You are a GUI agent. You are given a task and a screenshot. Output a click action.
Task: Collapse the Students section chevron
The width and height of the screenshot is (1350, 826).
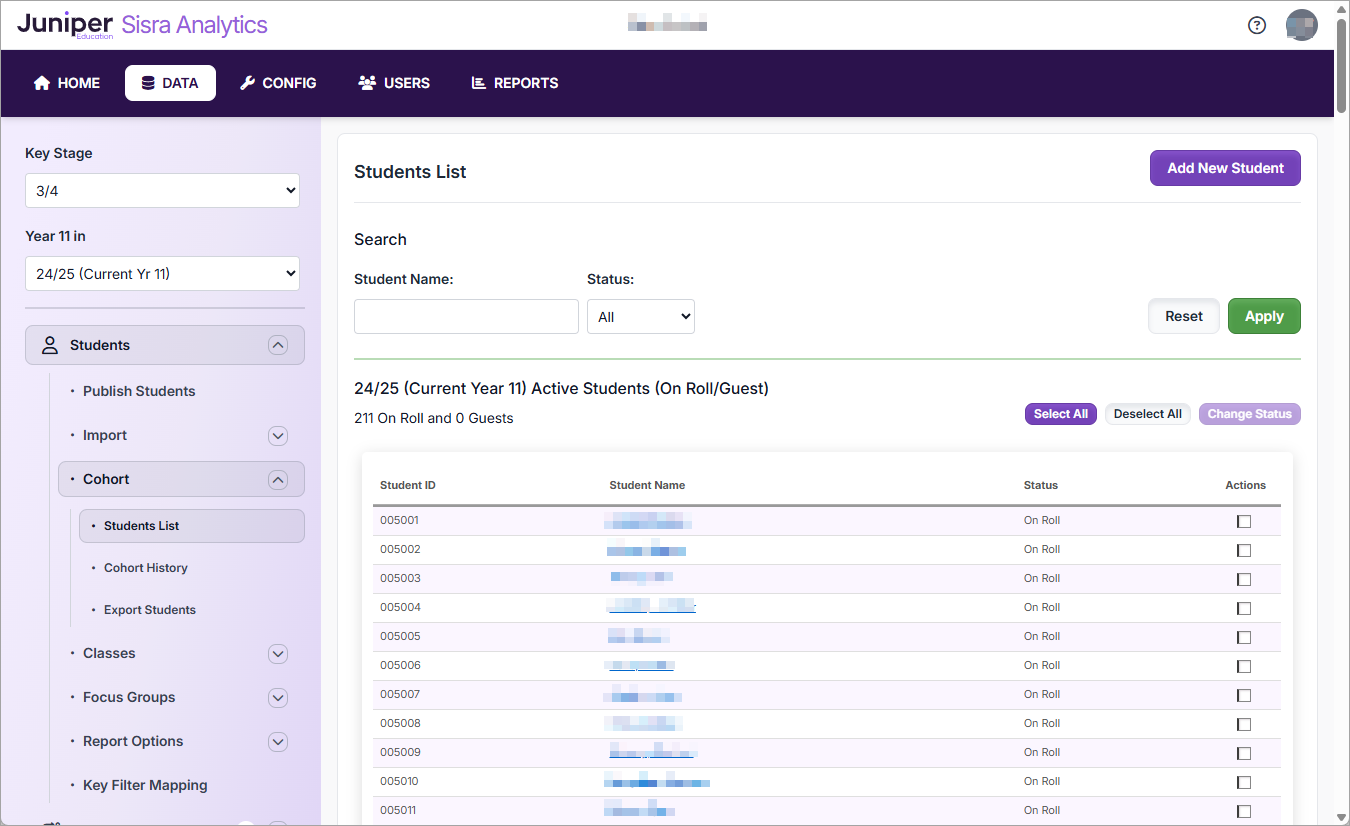pyautogui.click(x=278, y=345)
